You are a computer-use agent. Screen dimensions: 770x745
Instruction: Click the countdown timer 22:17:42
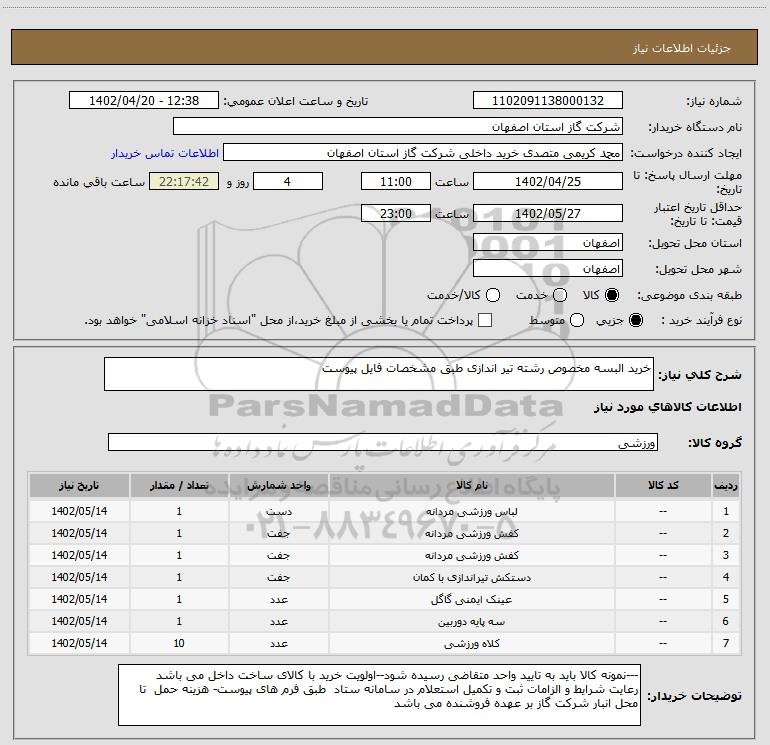point(184,181)
